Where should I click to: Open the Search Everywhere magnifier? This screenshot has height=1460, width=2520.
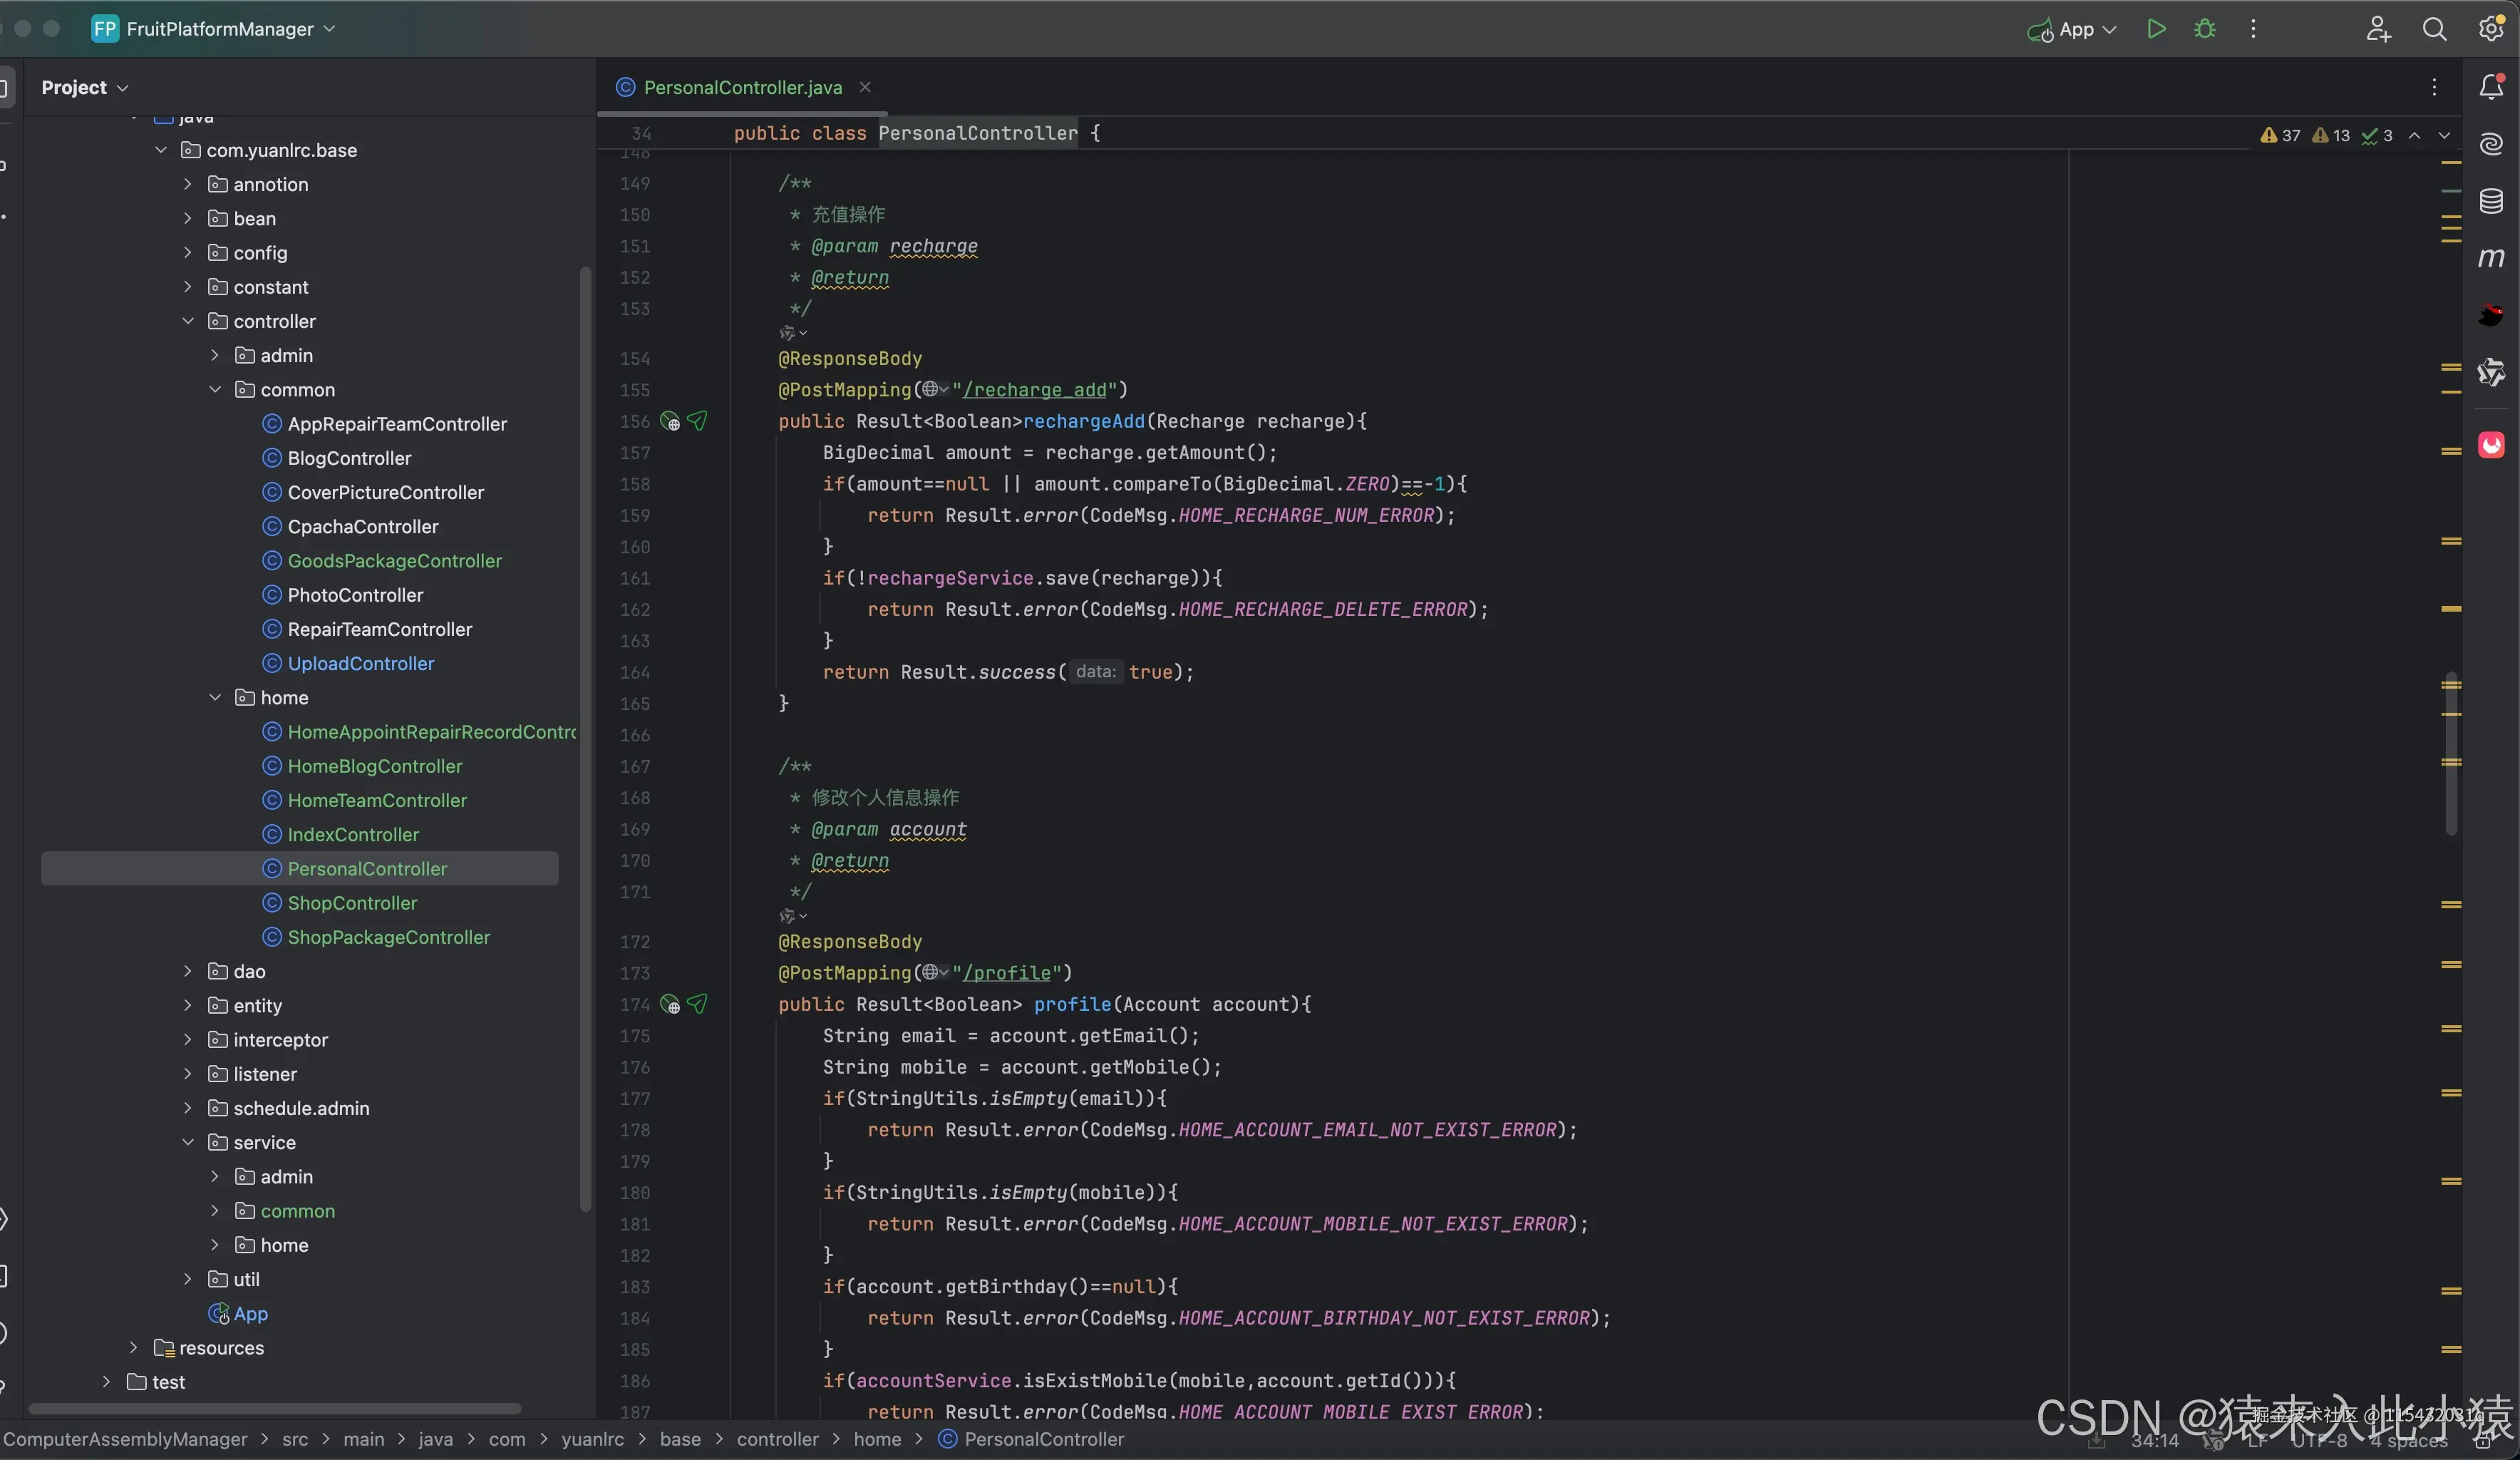[x=2434, y=29]
